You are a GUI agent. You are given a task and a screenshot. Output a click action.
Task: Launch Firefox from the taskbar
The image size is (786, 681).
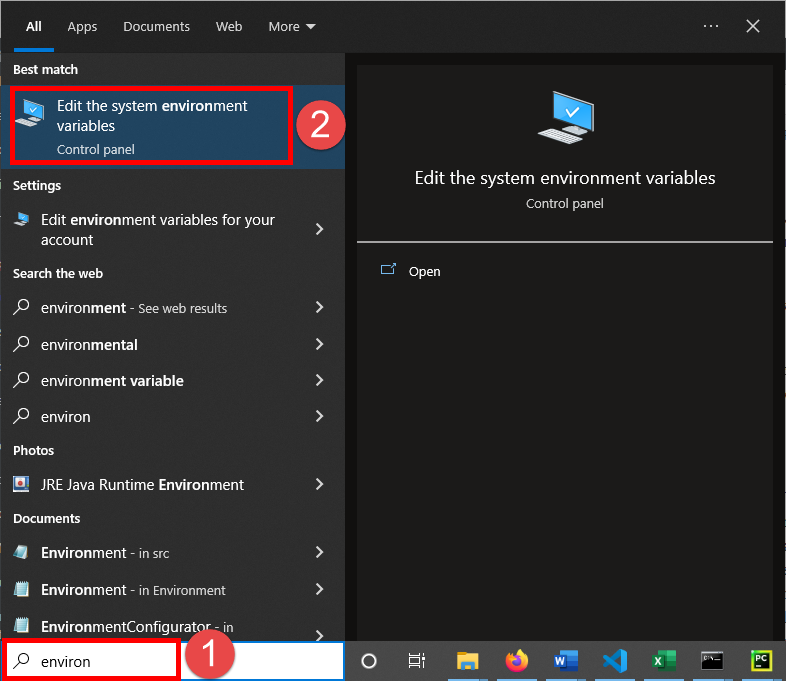tap(516, 660)
